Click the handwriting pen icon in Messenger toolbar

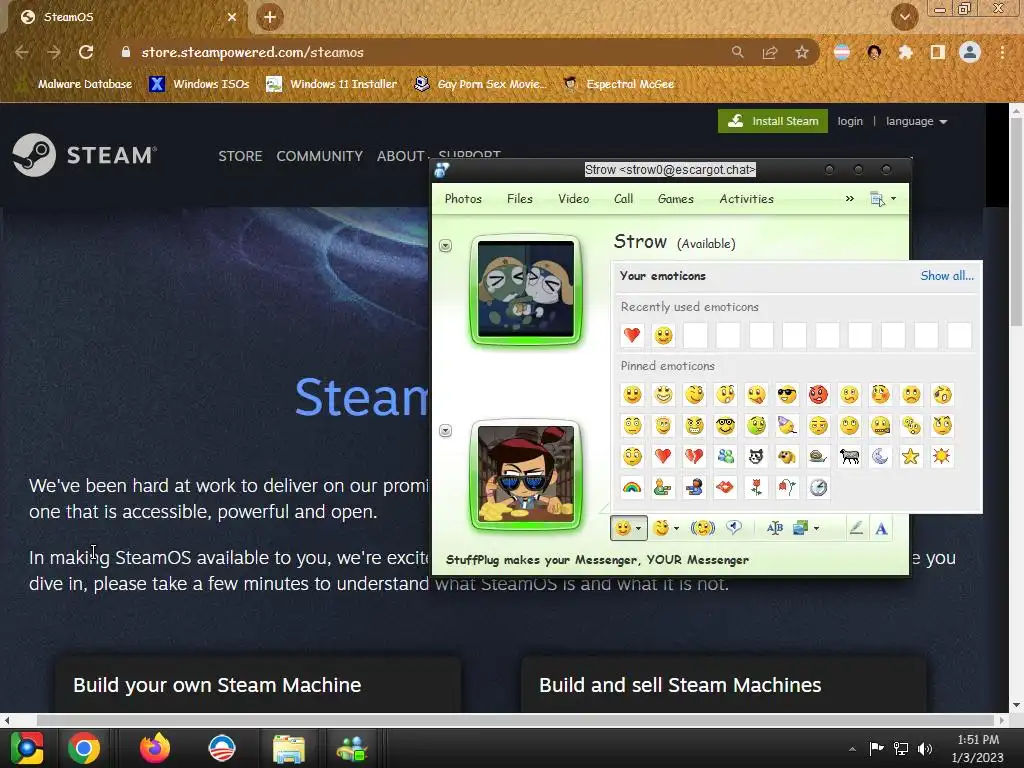[856, 528]
